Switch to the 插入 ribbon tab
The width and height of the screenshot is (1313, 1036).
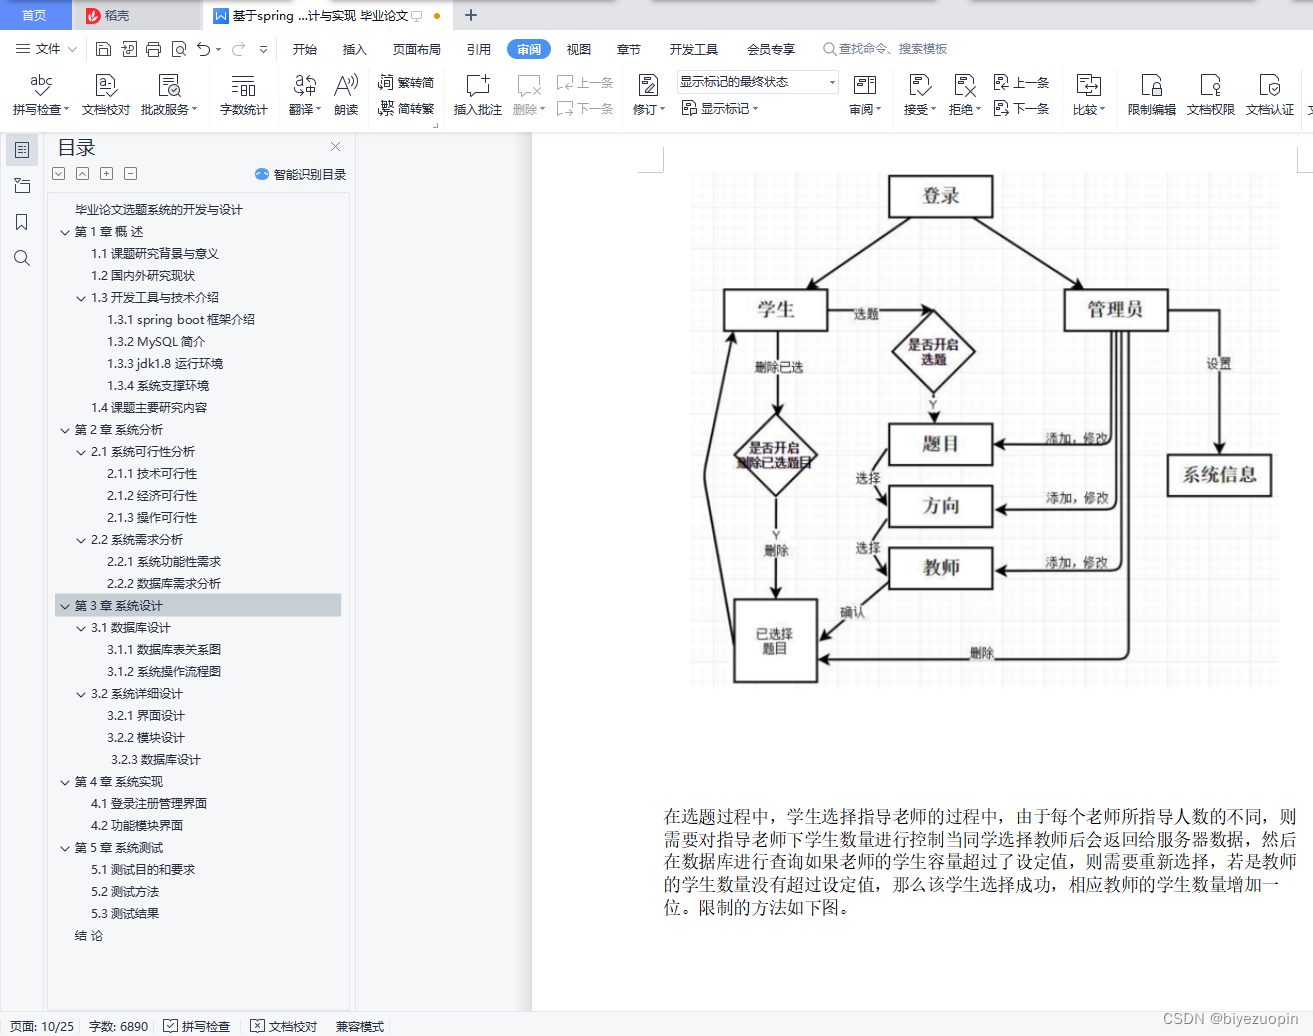point(355,49)
